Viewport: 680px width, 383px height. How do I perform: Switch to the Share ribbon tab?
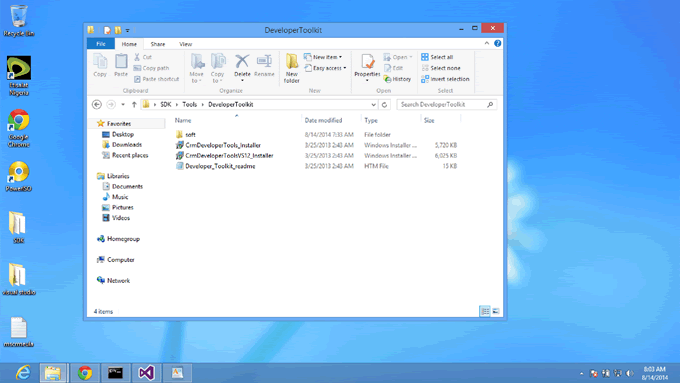coord(157,44)
